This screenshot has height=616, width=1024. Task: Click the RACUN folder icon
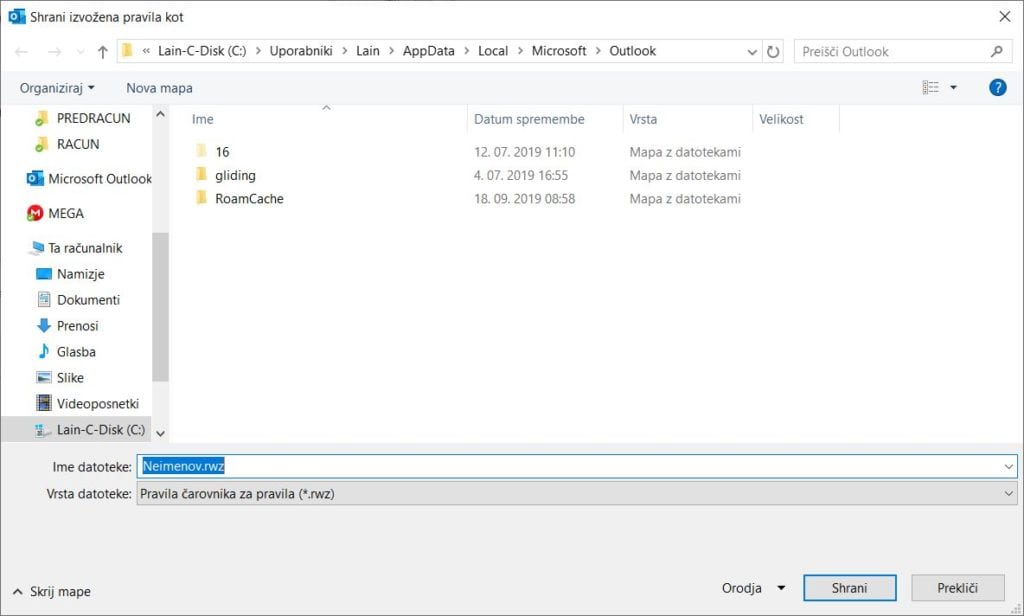tap(41, 144)
